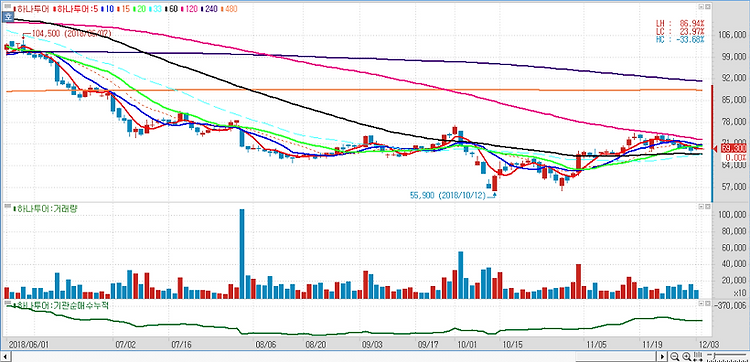Click the 10/01 date axis label
The image size is (750, 362).
pos(467,343)
